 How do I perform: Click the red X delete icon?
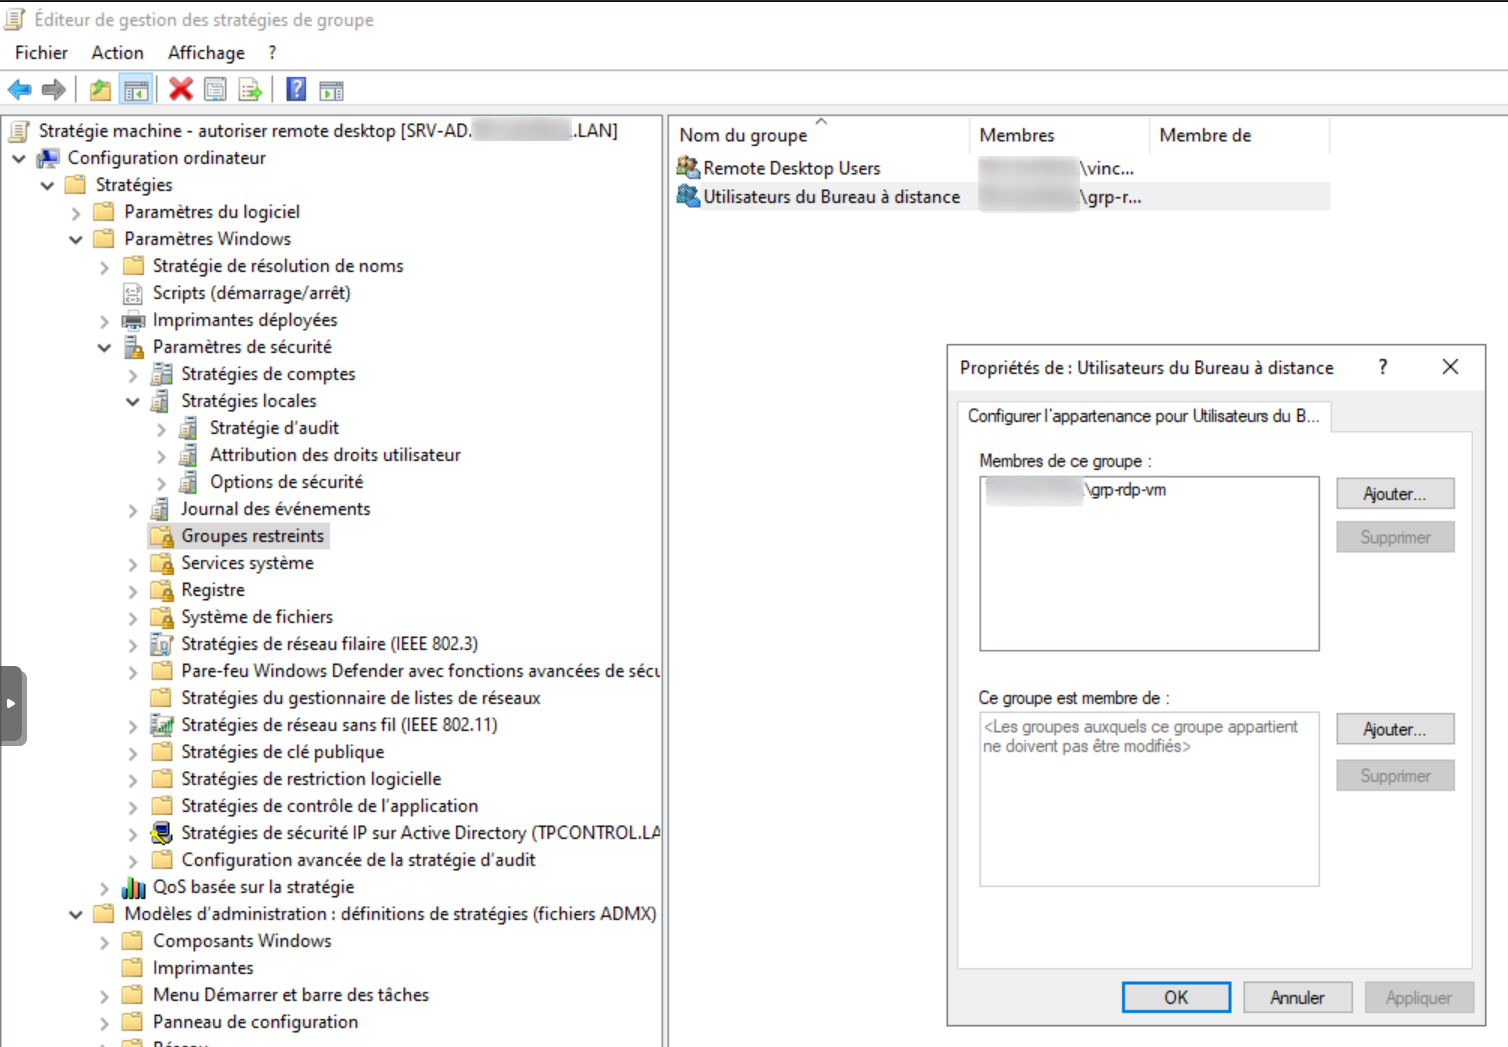(181, 90)
